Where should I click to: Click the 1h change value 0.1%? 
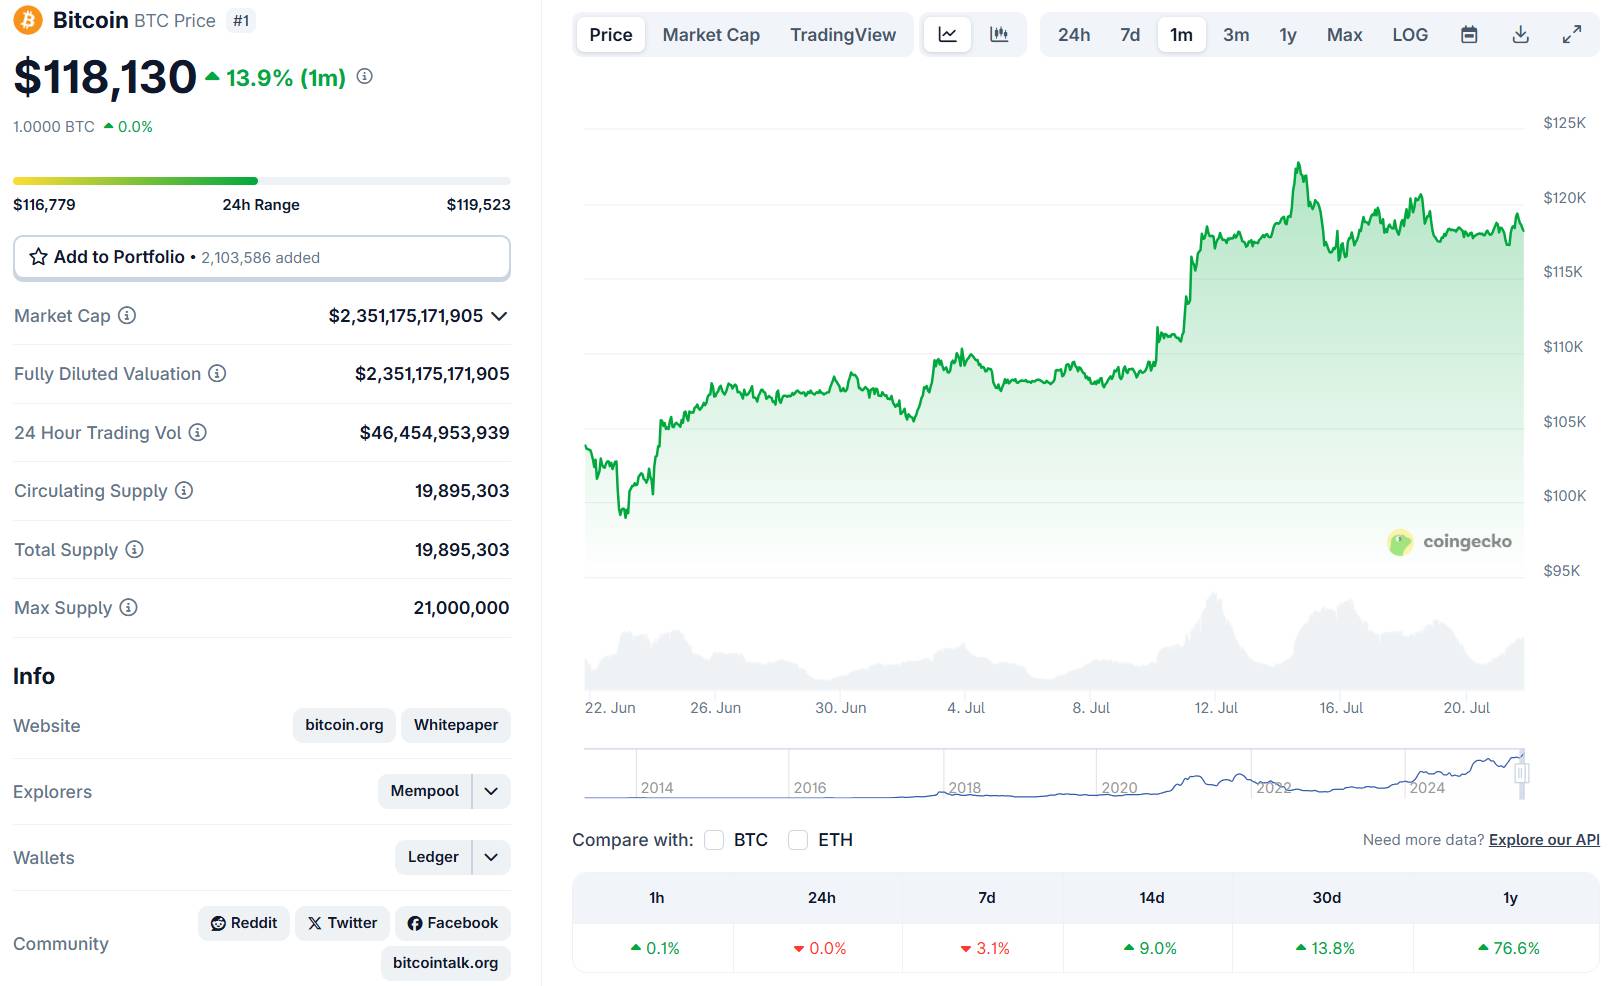click(x=655, y=948)
